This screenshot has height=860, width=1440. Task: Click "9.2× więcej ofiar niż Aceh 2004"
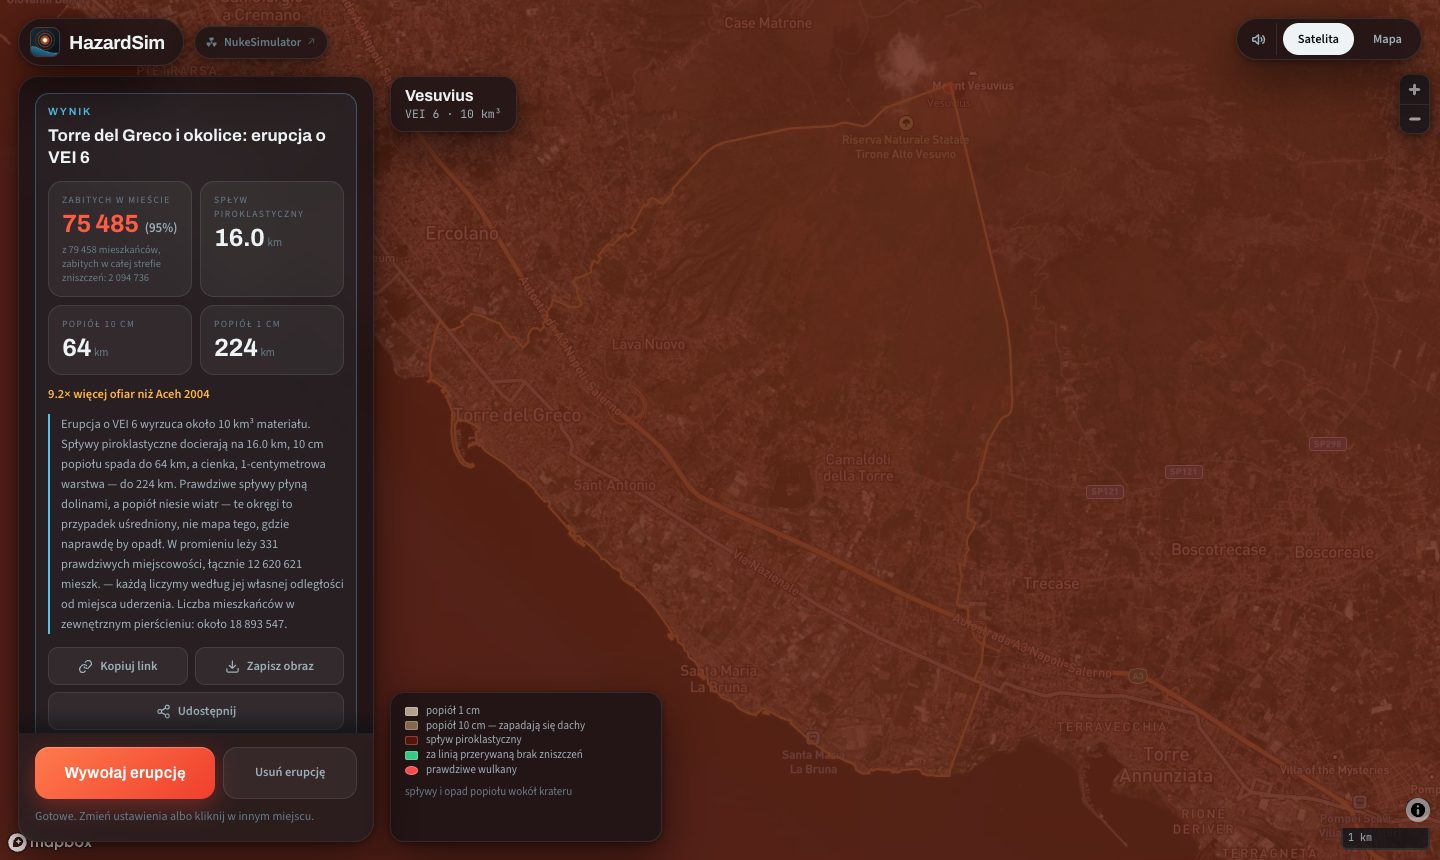coord(129,394)
